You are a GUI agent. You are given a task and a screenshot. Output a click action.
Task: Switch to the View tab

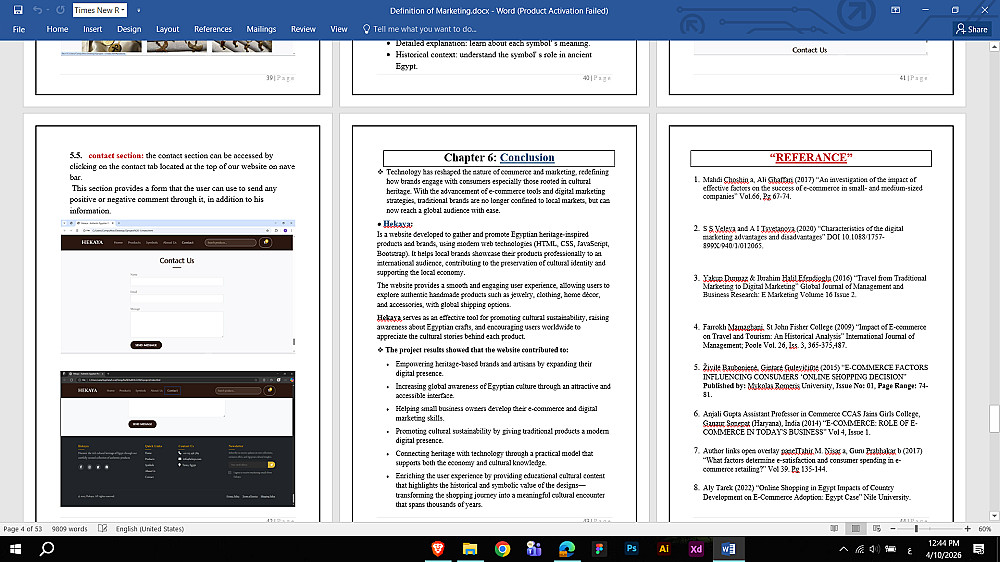(x=339, y=29)
